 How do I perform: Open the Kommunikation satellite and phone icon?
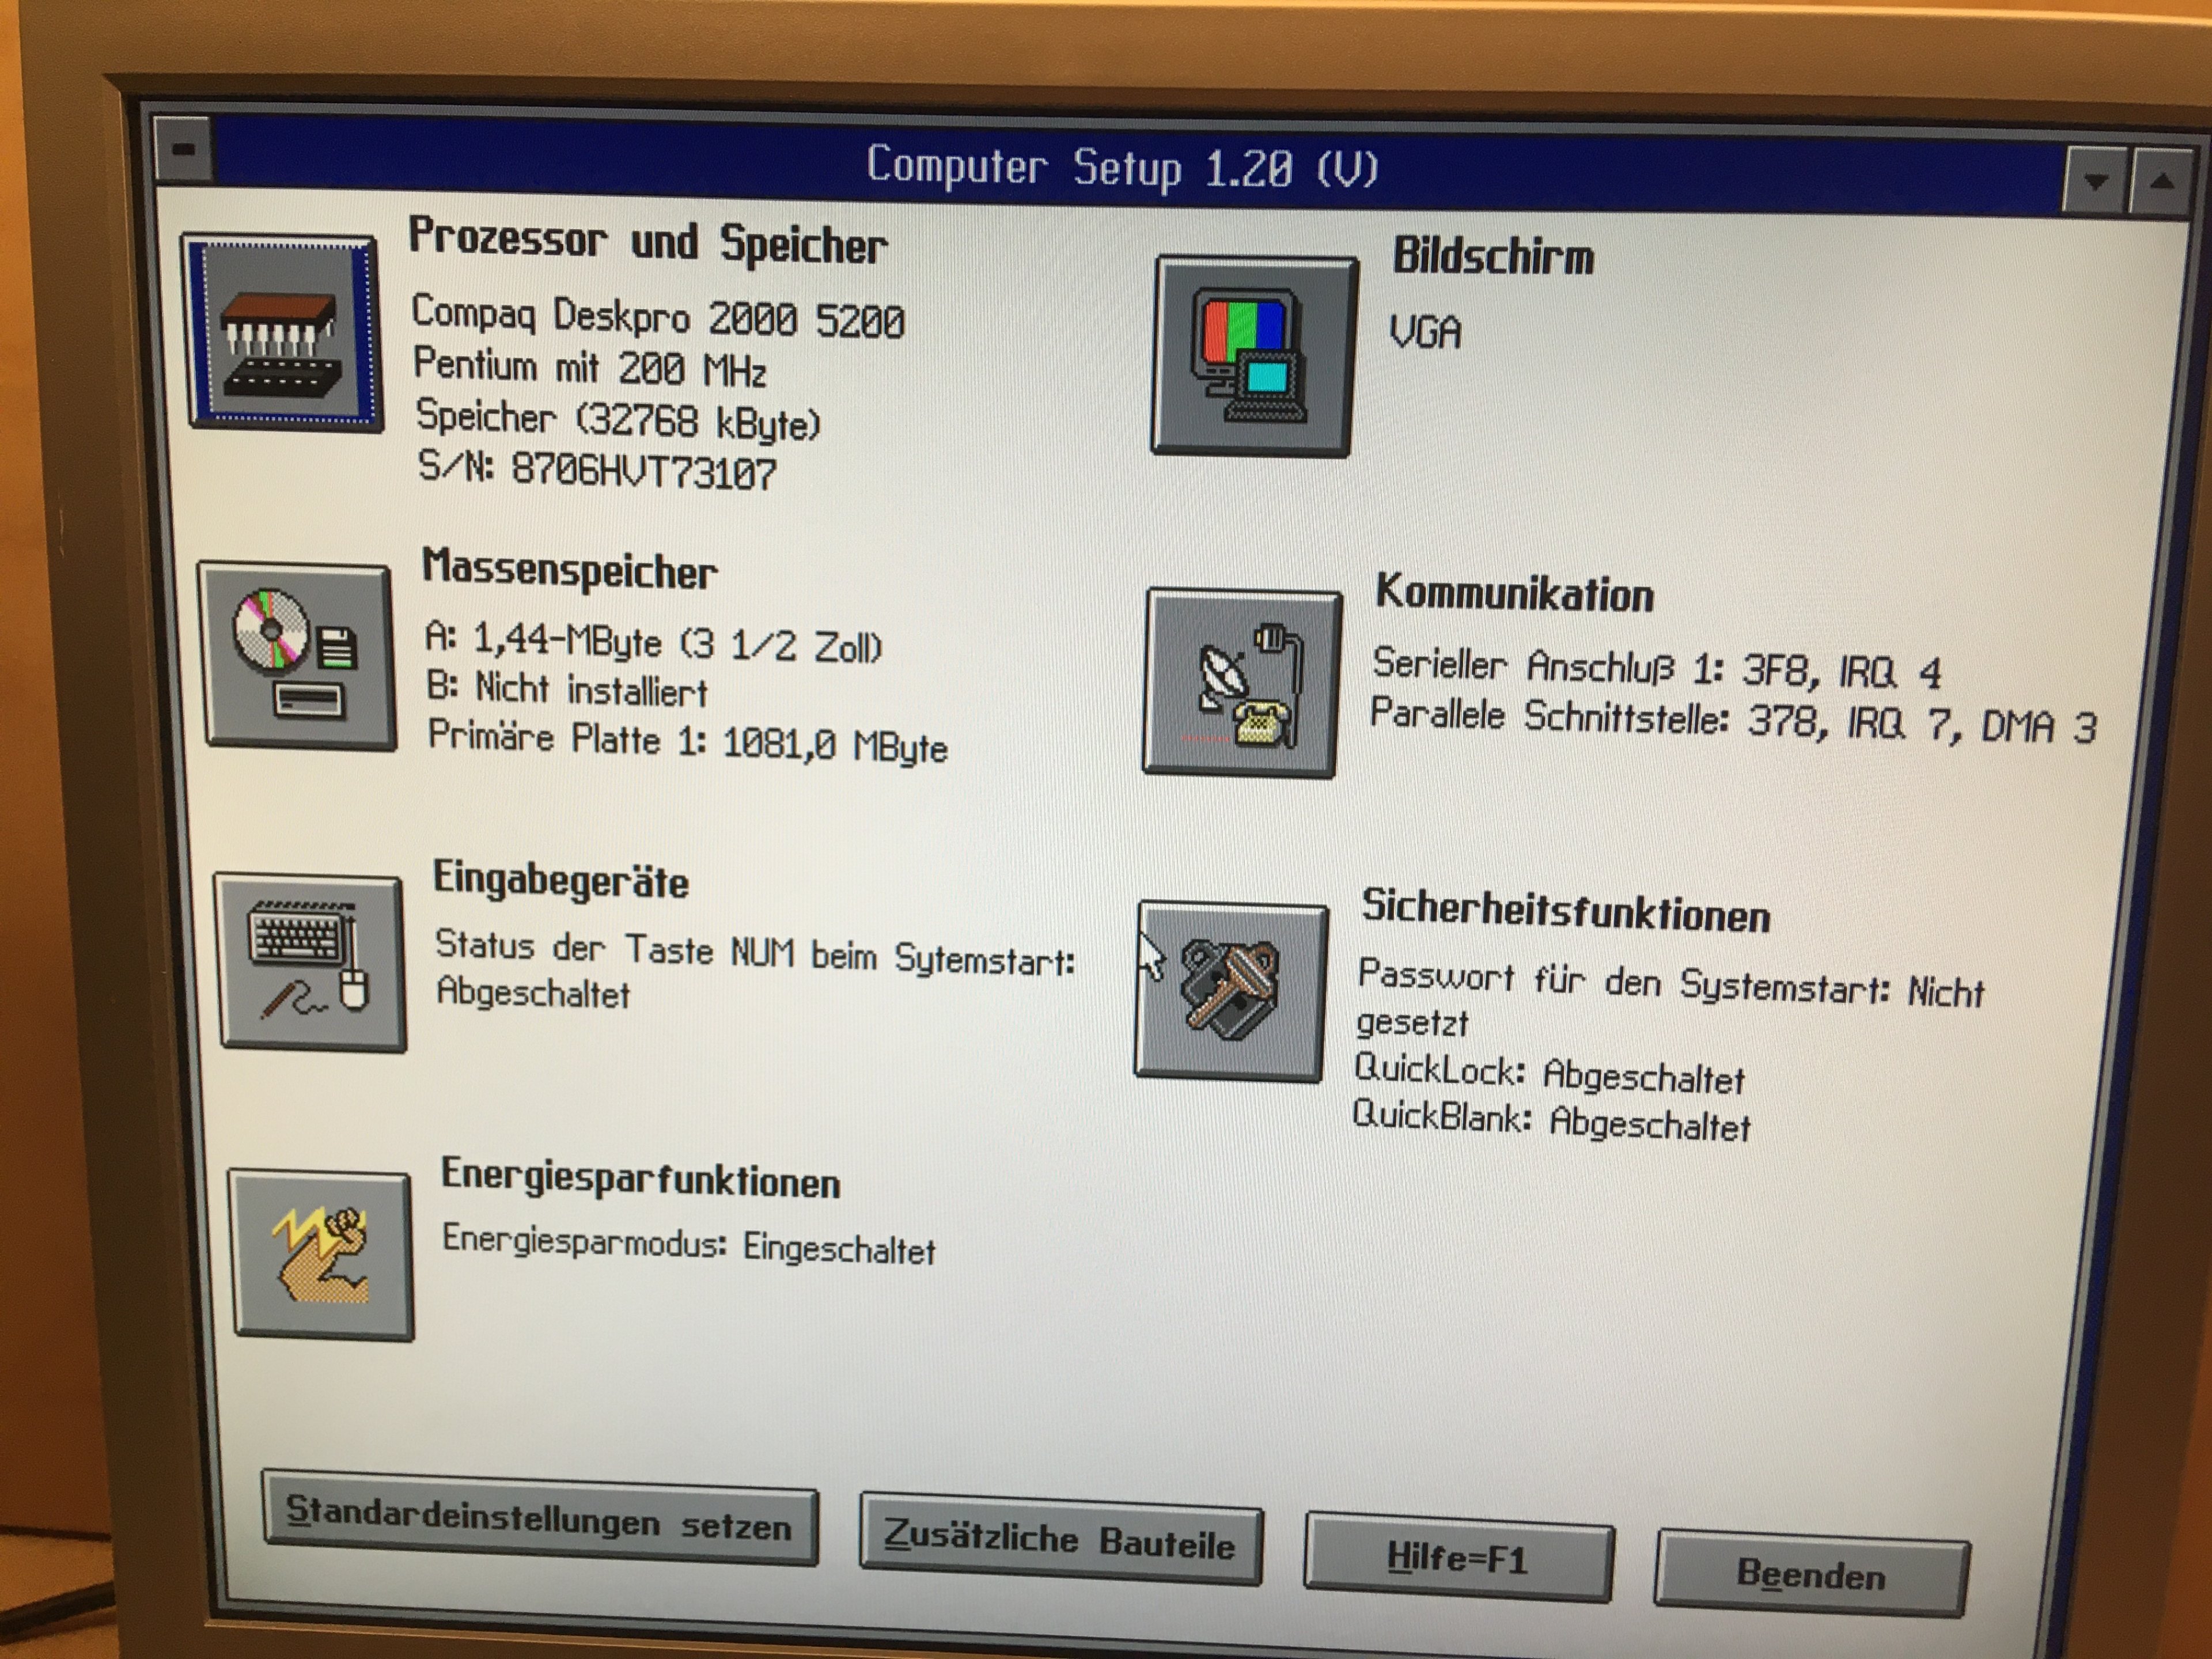[x=1241, y=683]
